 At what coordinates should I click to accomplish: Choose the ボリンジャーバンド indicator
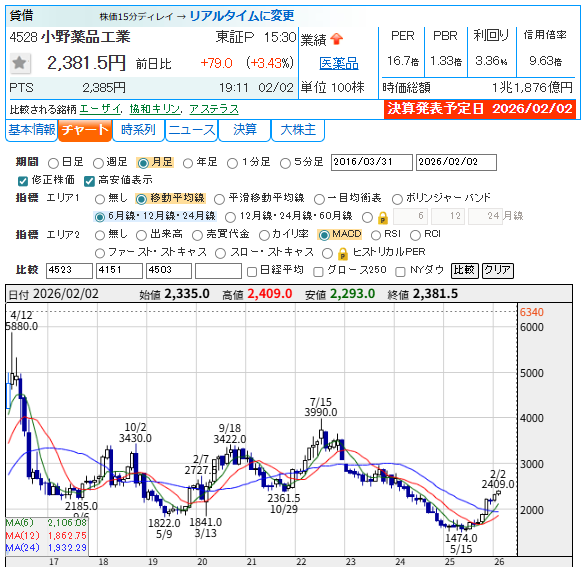click(x=397, y=199)
